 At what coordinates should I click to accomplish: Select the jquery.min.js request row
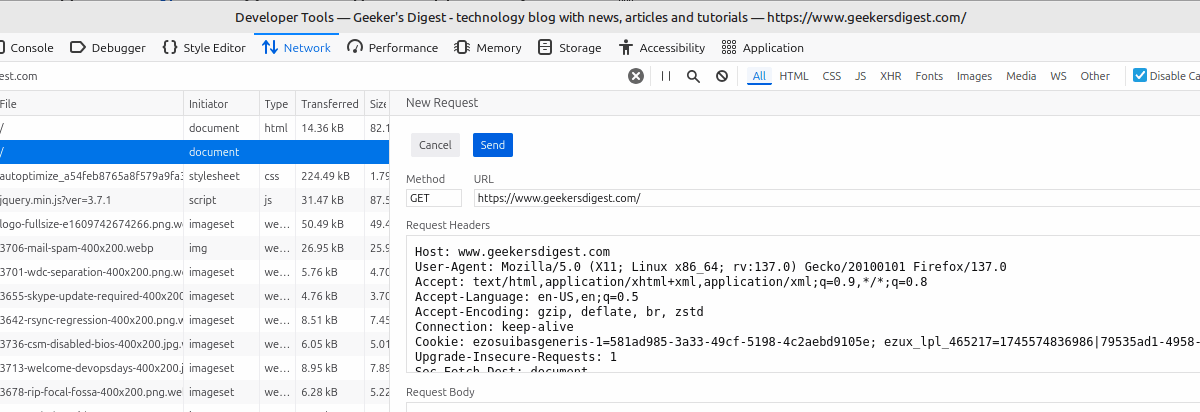(x=90, y=200)
